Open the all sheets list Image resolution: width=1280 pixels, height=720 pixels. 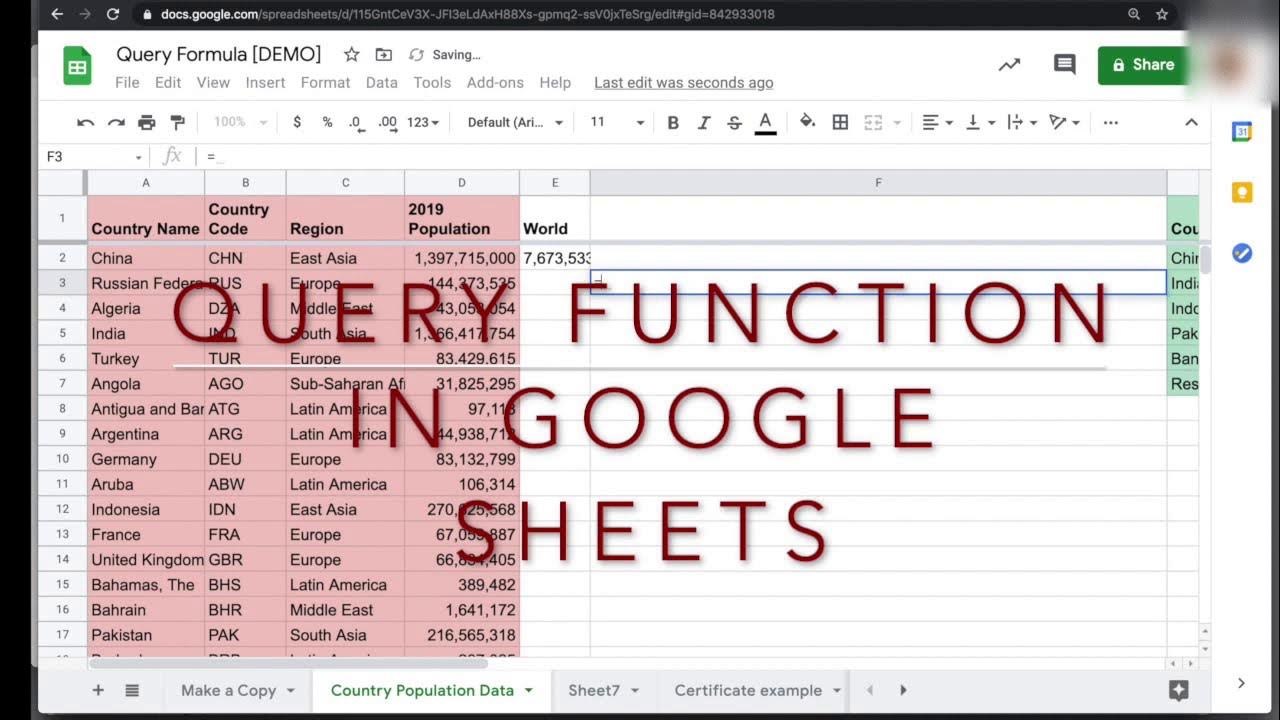(x=132, y=690)
